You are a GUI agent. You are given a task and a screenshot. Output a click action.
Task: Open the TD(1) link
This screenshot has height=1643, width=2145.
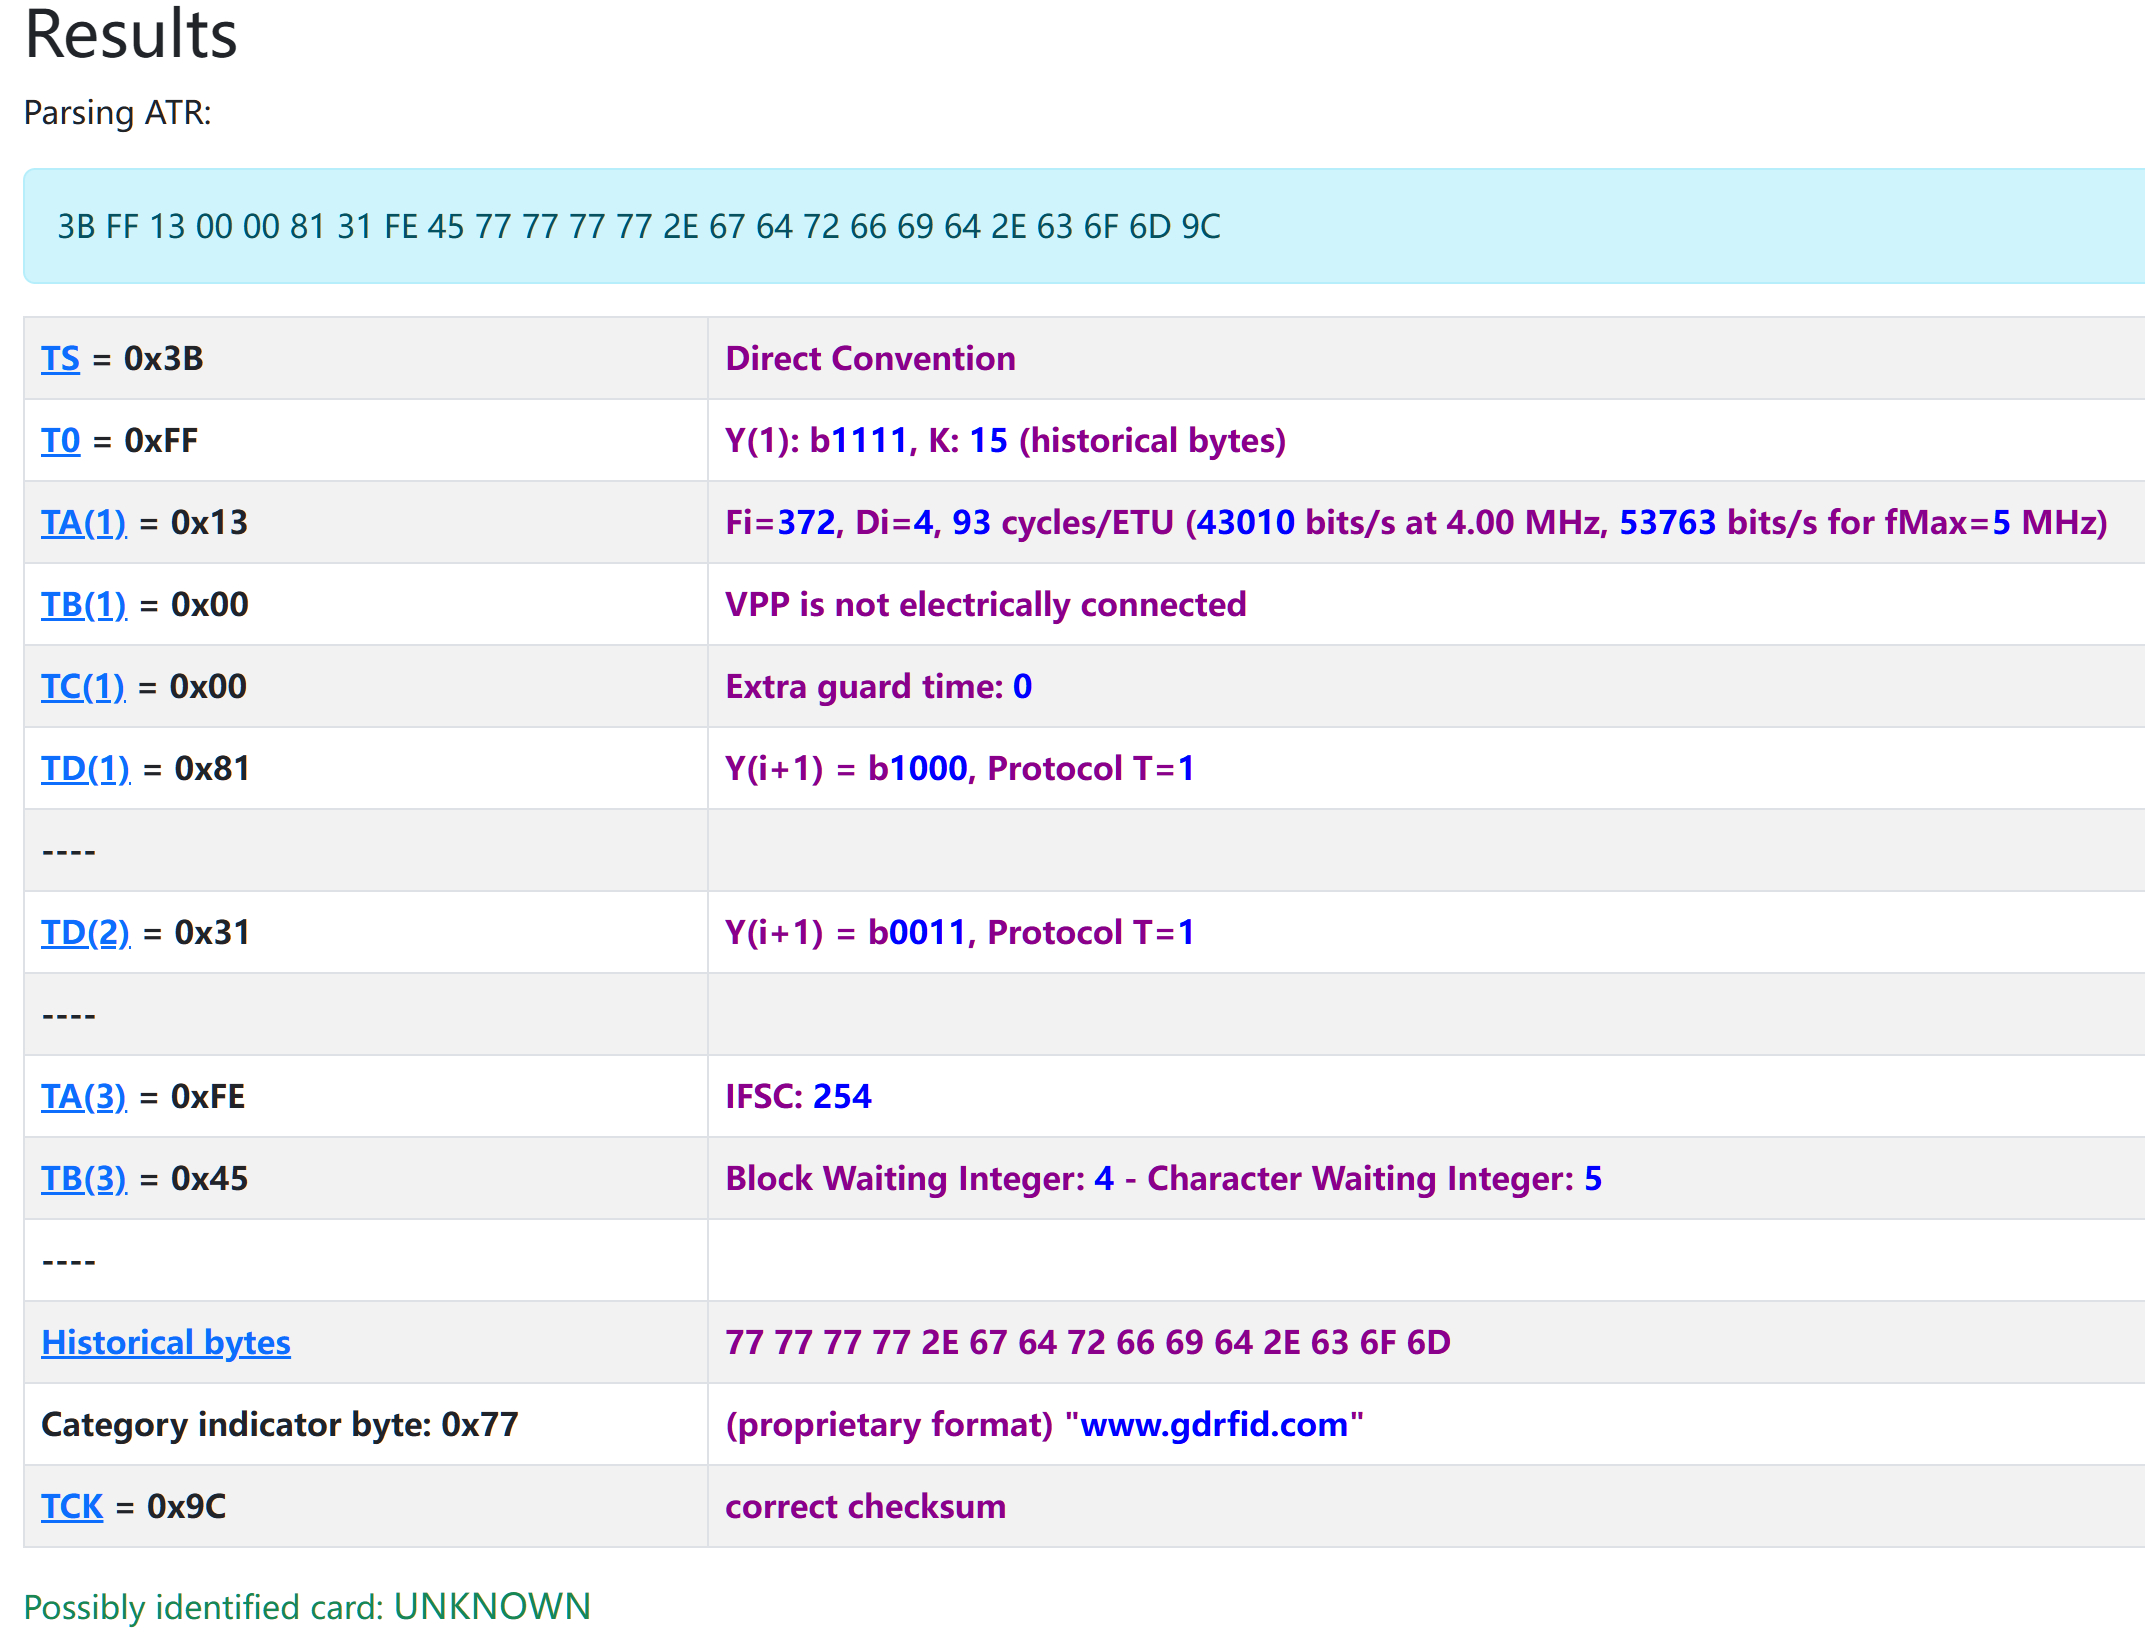(x=86, y=769)
